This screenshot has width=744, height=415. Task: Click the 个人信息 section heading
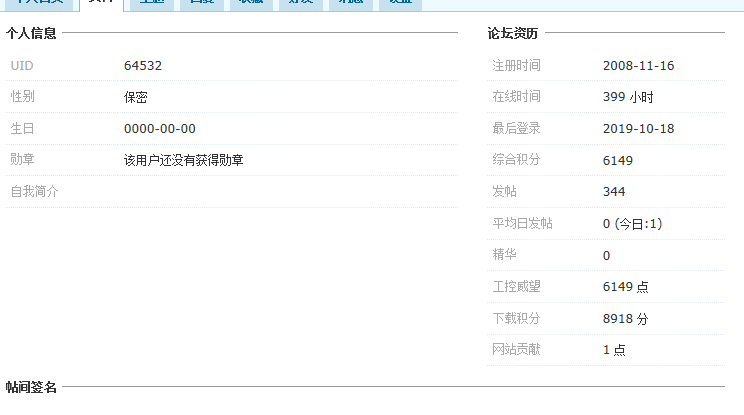[x=31, y=33]
